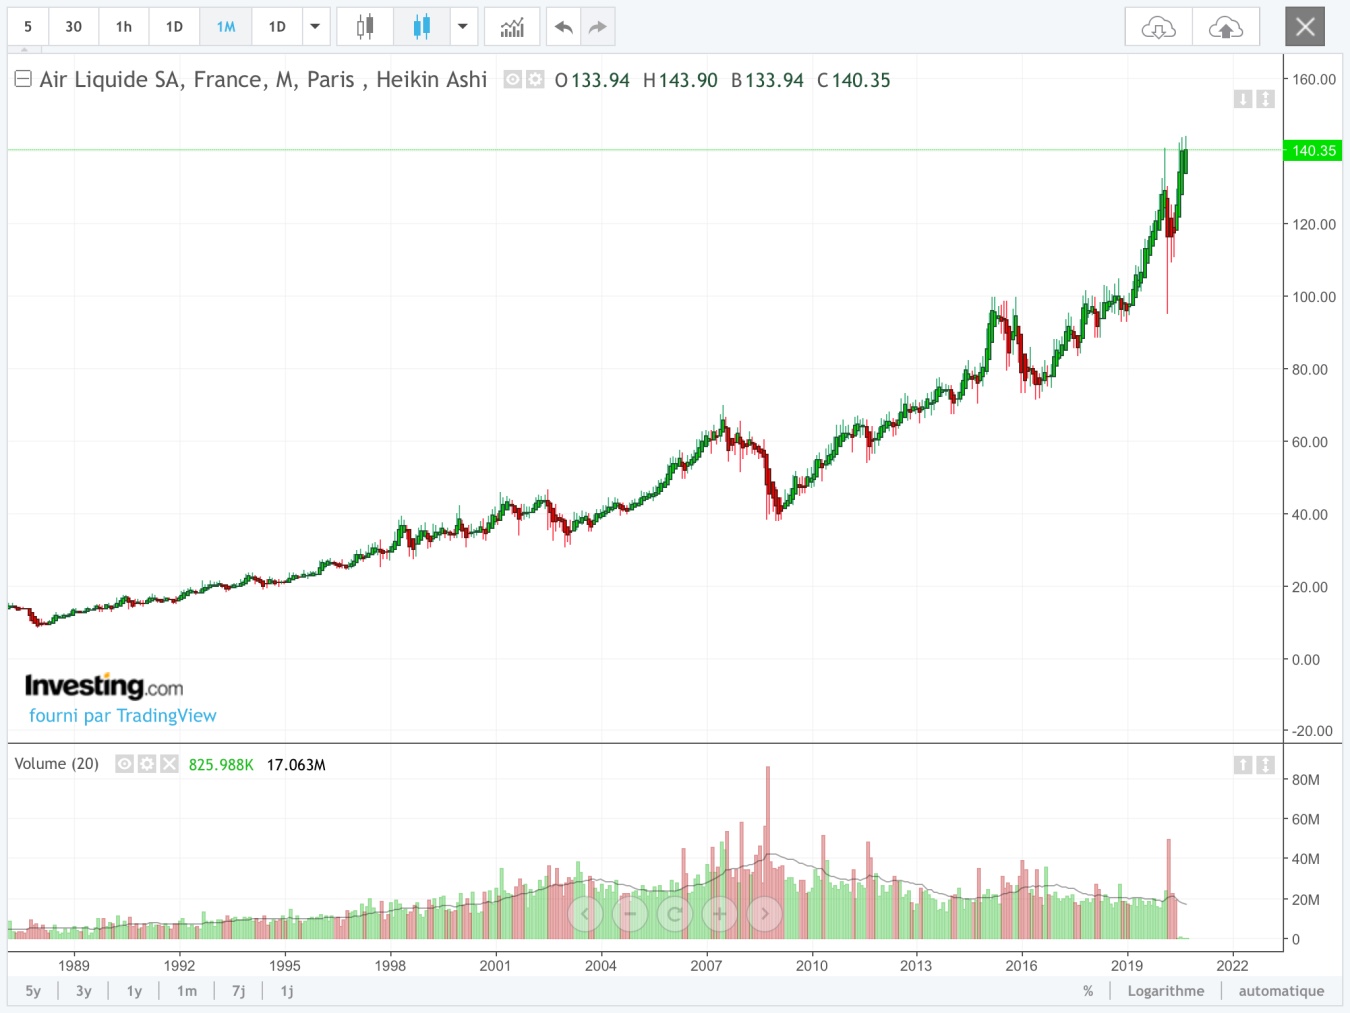
Task: Select the blue Heikin Ashi chart style
Action: tap(421, 27)
